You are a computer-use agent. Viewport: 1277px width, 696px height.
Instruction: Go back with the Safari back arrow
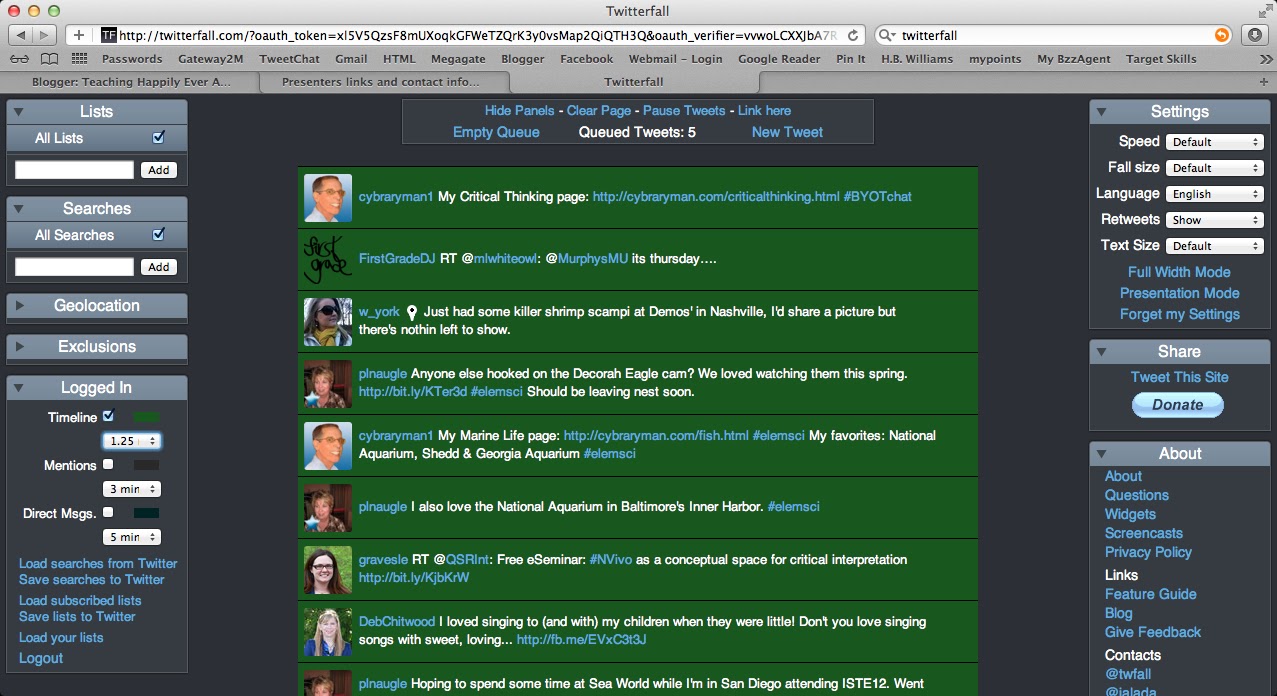19,35
